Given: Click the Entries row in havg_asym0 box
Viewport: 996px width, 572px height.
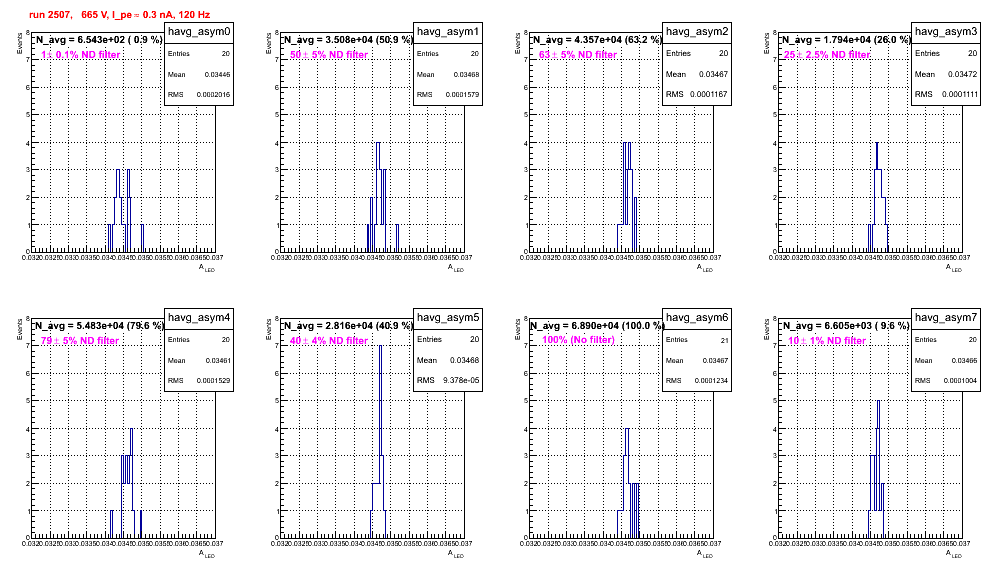Looking at the screenshot, I should 199,54.
